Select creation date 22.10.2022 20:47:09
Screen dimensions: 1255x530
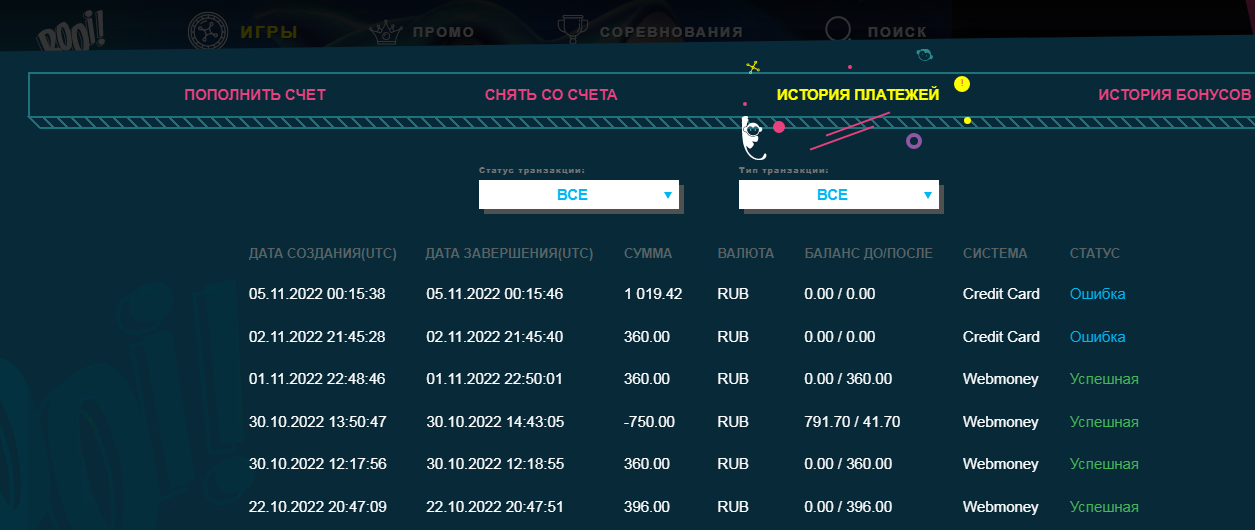[x=317, y=507]
